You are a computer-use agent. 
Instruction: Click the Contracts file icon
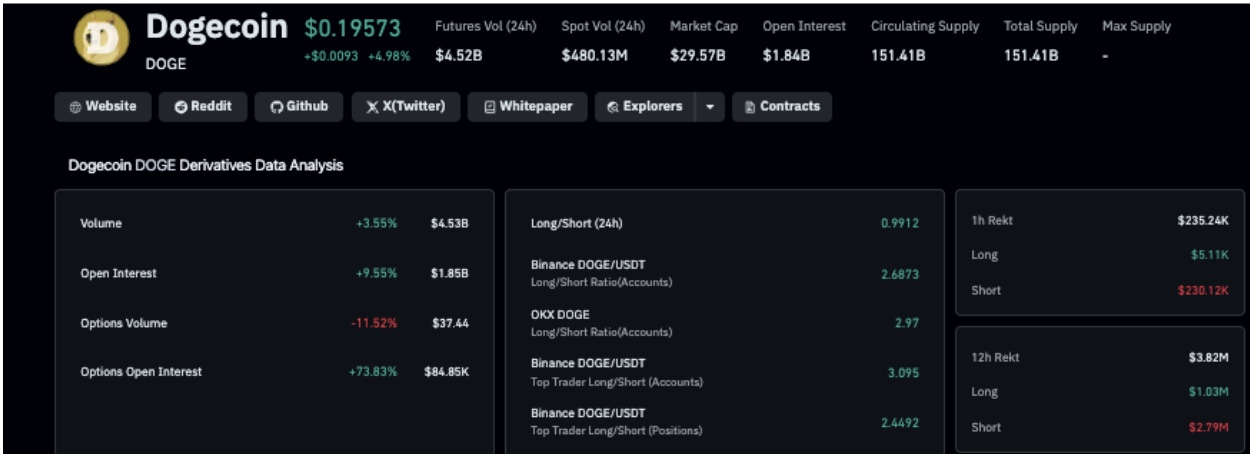coord(750,107)
